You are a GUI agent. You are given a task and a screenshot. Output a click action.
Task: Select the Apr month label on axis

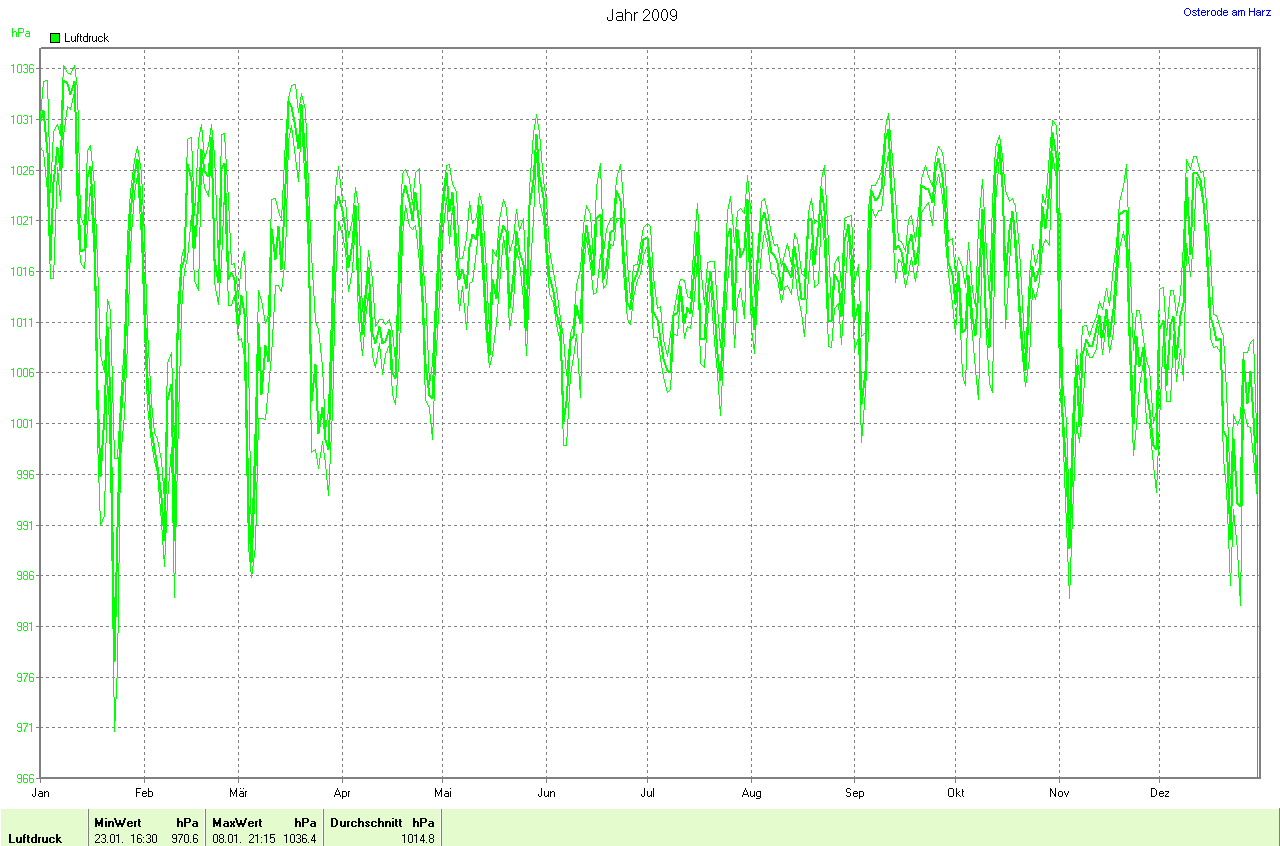coord(342,793)
